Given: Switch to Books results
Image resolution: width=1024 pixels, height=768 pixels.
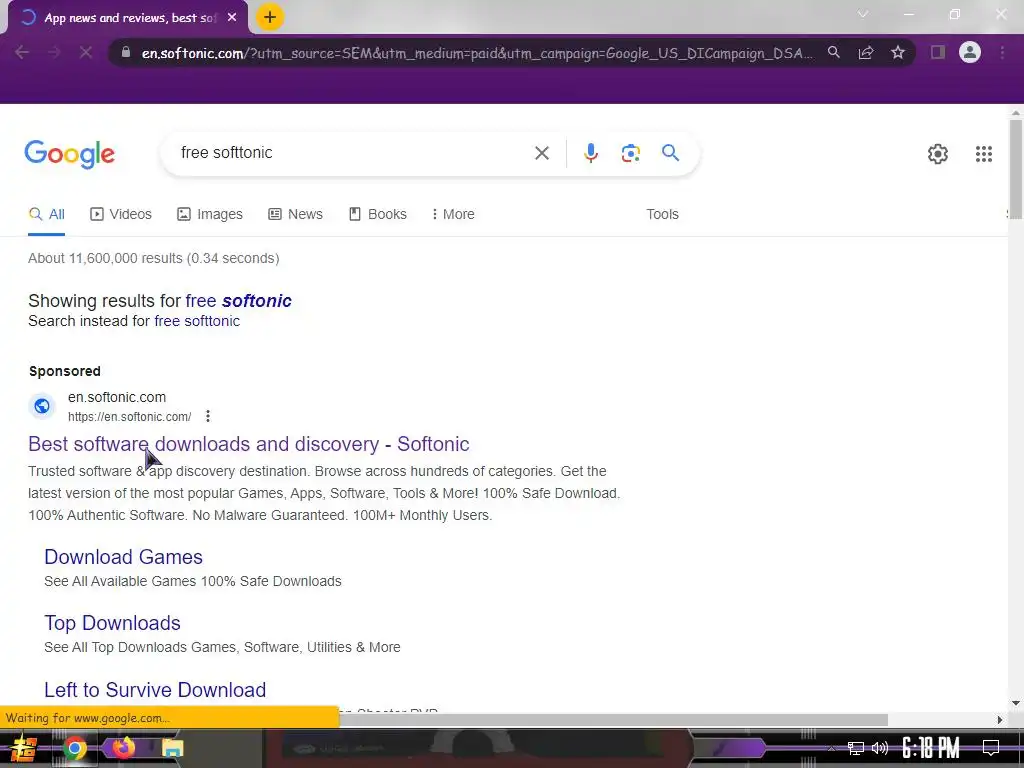Looking at the screenshot, I should (377, 214).
